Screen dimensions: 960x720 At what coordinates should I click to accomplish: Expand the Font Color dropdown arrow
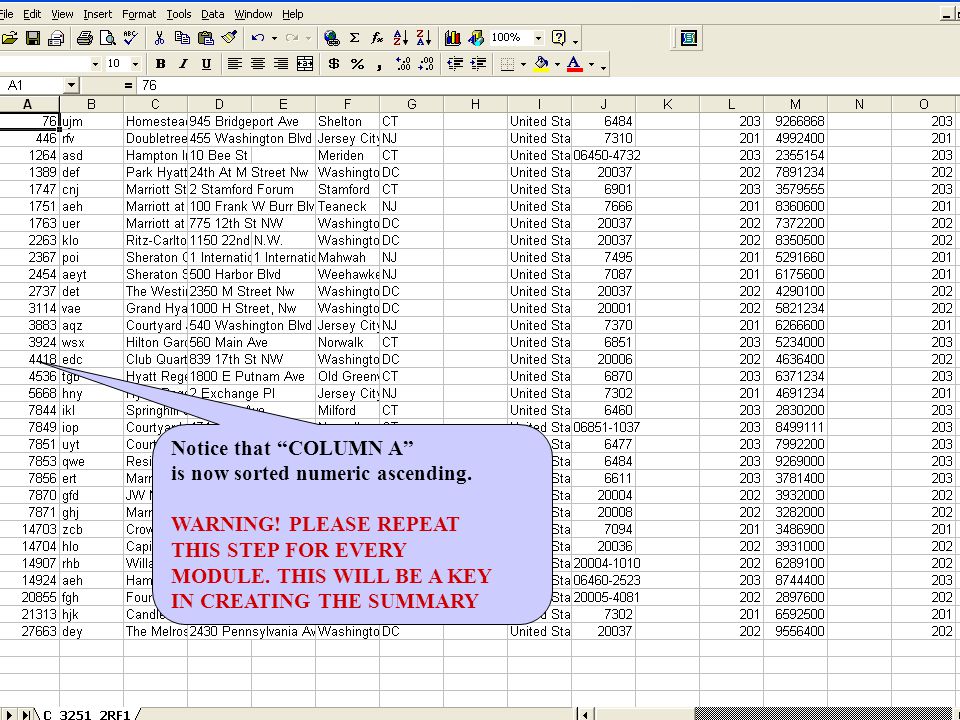coord(591,64)
